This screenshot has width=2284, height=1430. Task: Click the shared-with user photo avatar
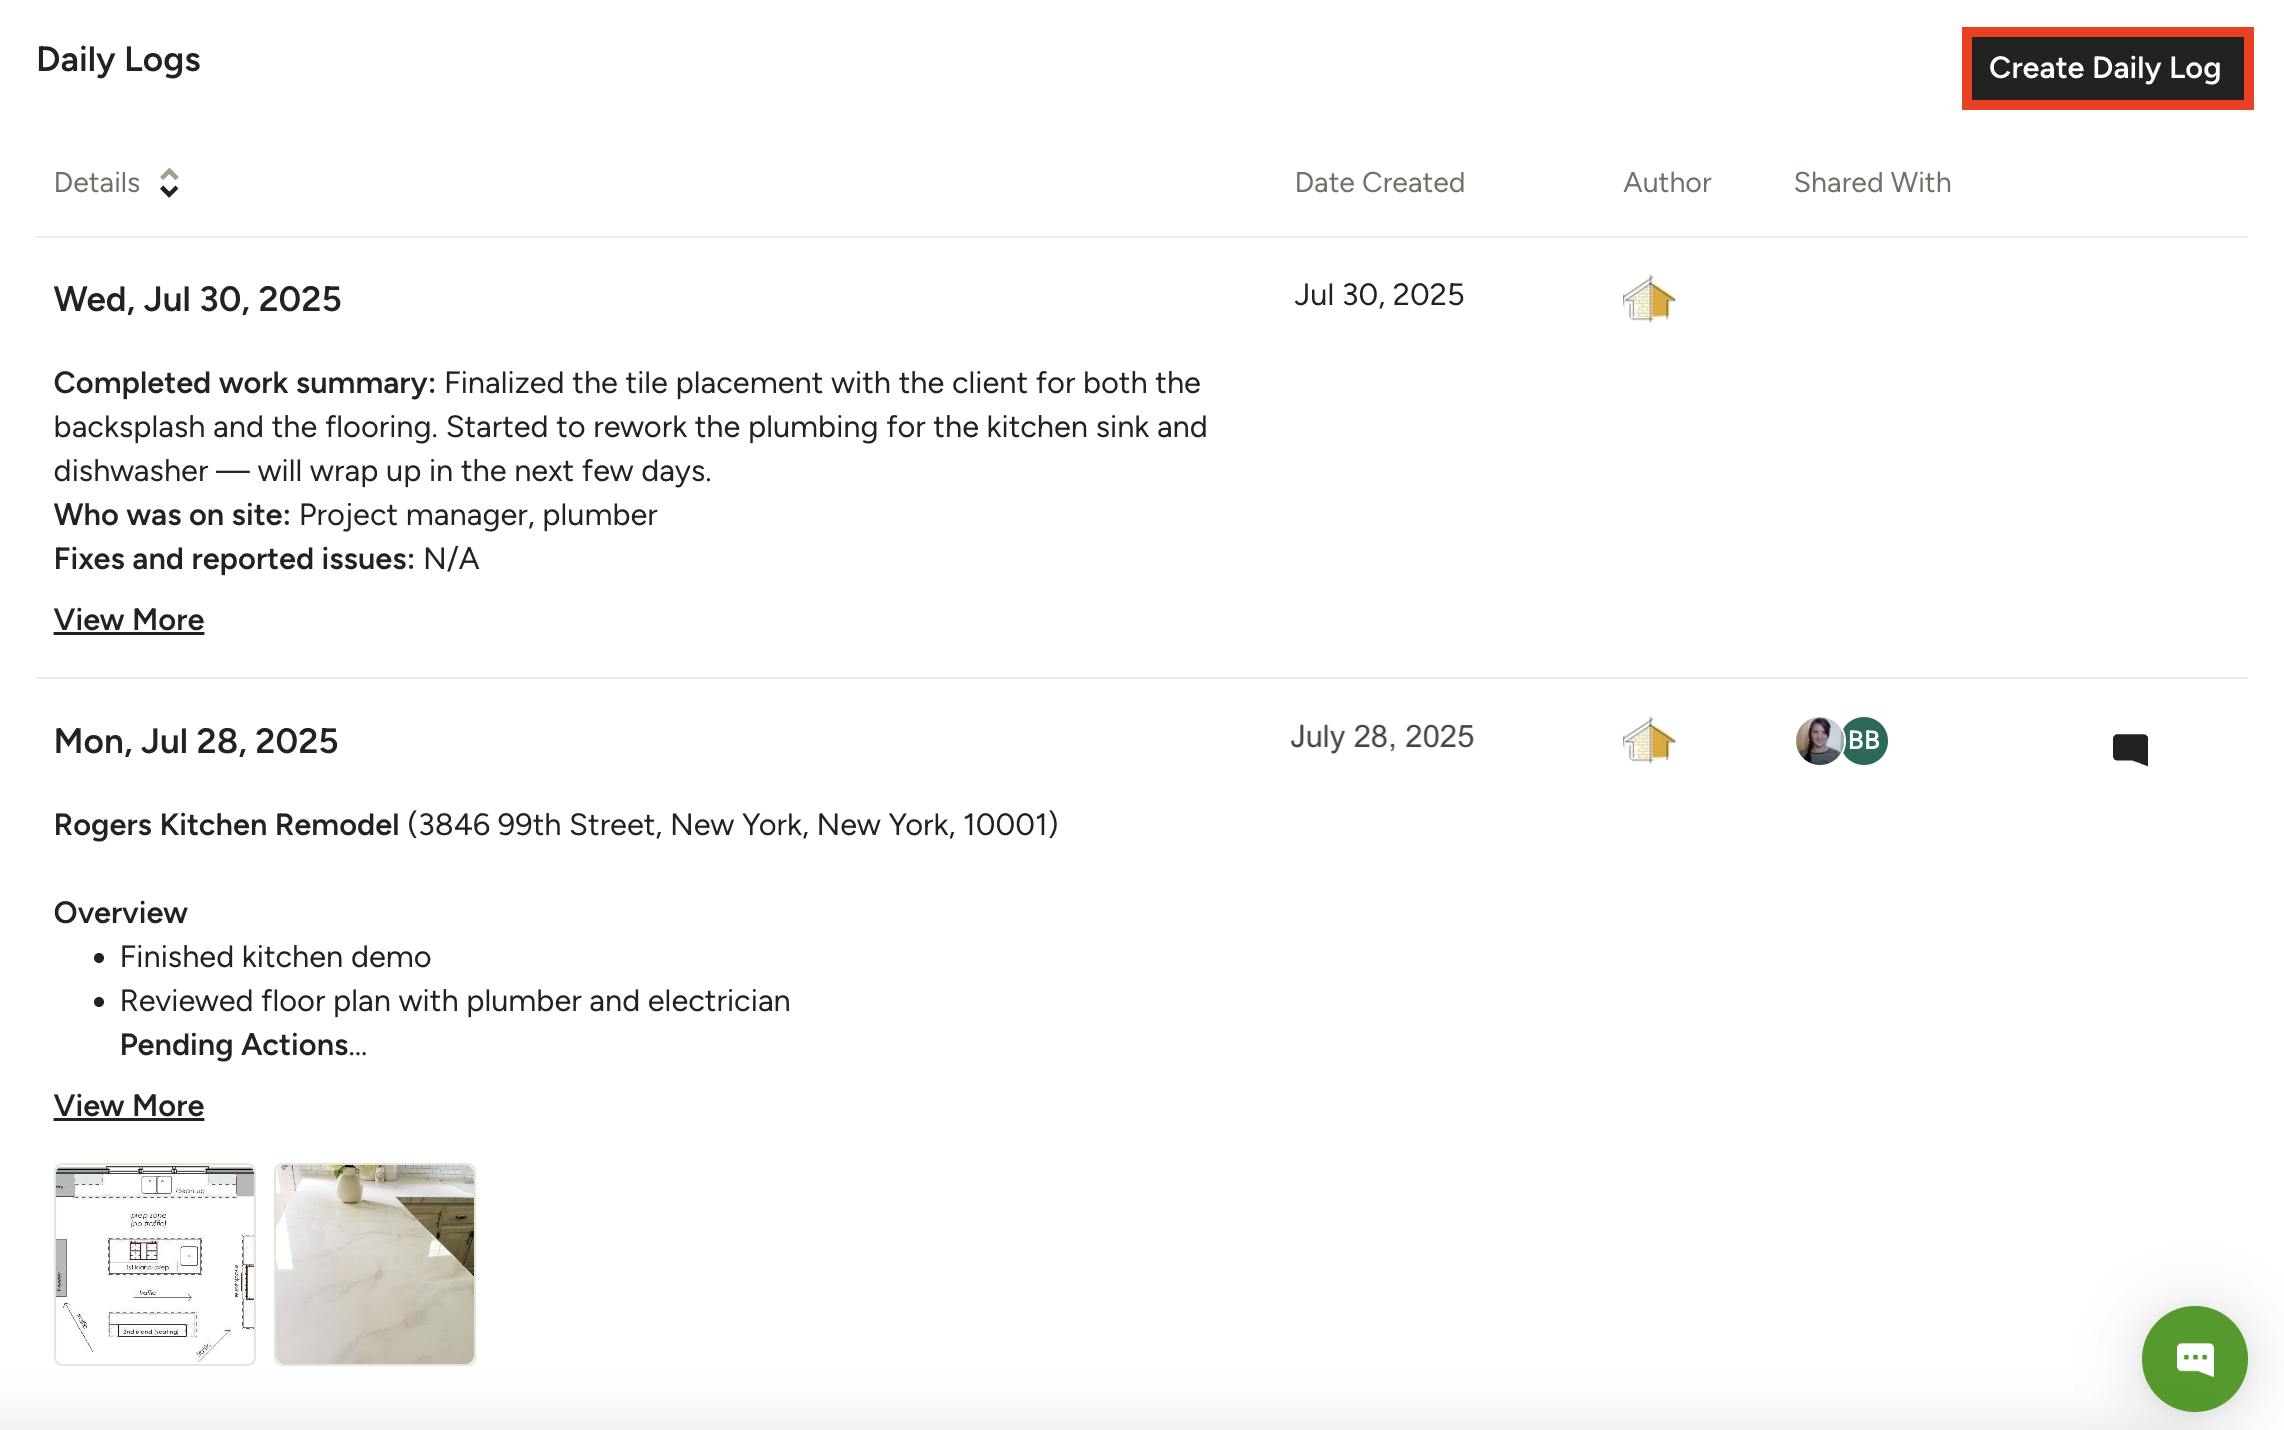[1817, 741]
